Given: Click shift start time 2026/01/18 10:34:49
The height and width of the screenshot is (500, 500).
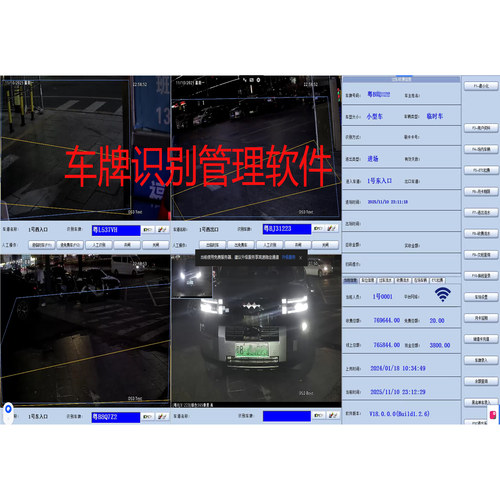Looking at the screenshot, I should (x=398, y=368).
